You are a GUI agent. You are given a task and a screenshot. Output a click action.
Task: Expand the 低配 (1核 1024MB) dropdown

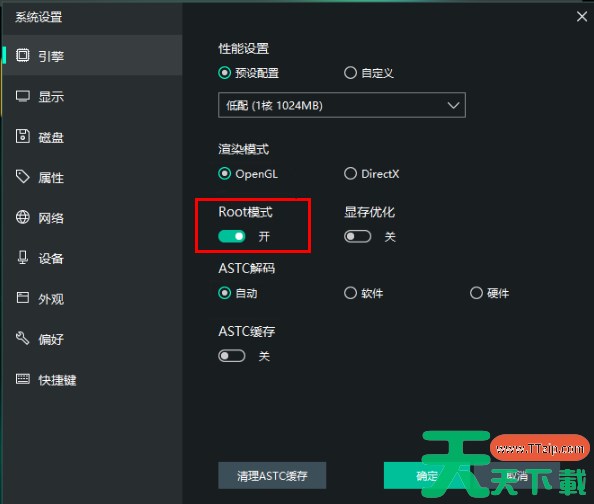coord(342,105)
